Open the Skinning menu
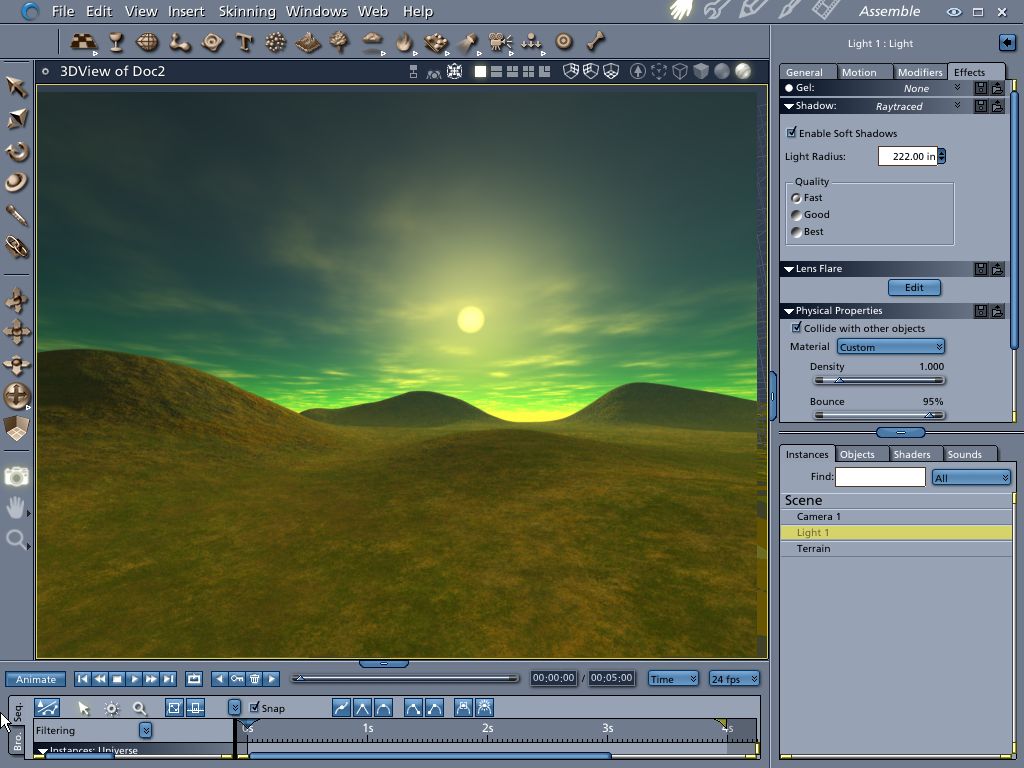The height and width of the screenshot is (768, 1024). [246, 11]
